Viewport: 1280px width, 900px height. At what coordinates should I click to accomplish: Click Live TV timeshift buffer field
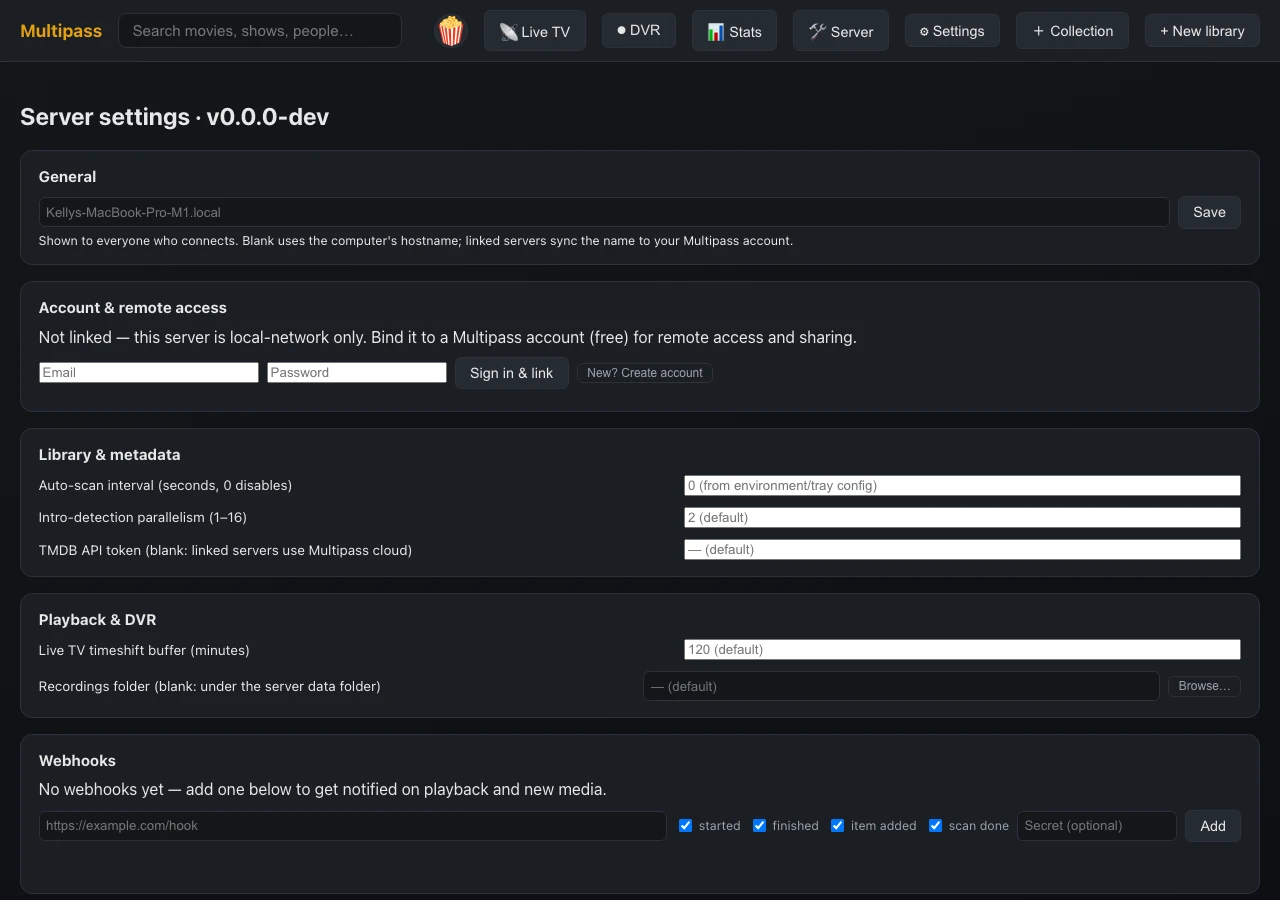pyautogui.click(x=962, y=649)
